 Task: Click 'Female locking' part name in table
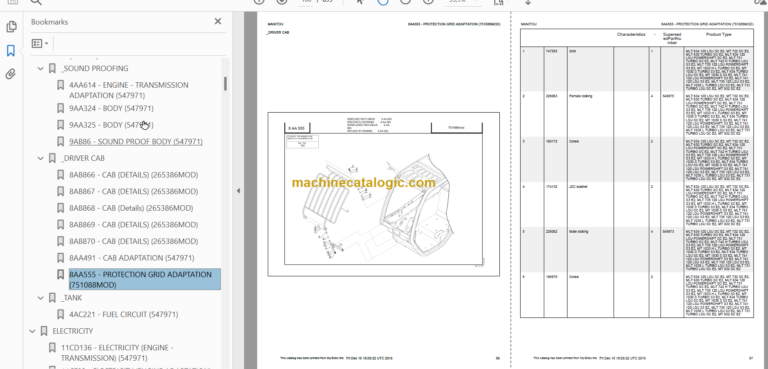point(580,96)
